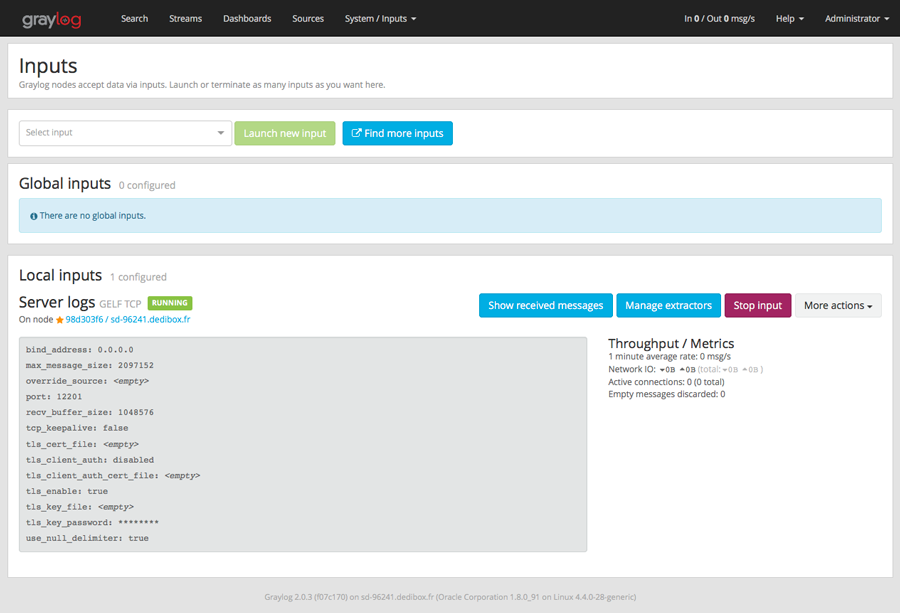The image size is (900, 613).
Task: Click the Graylog logo
Action: coord(52,20)
